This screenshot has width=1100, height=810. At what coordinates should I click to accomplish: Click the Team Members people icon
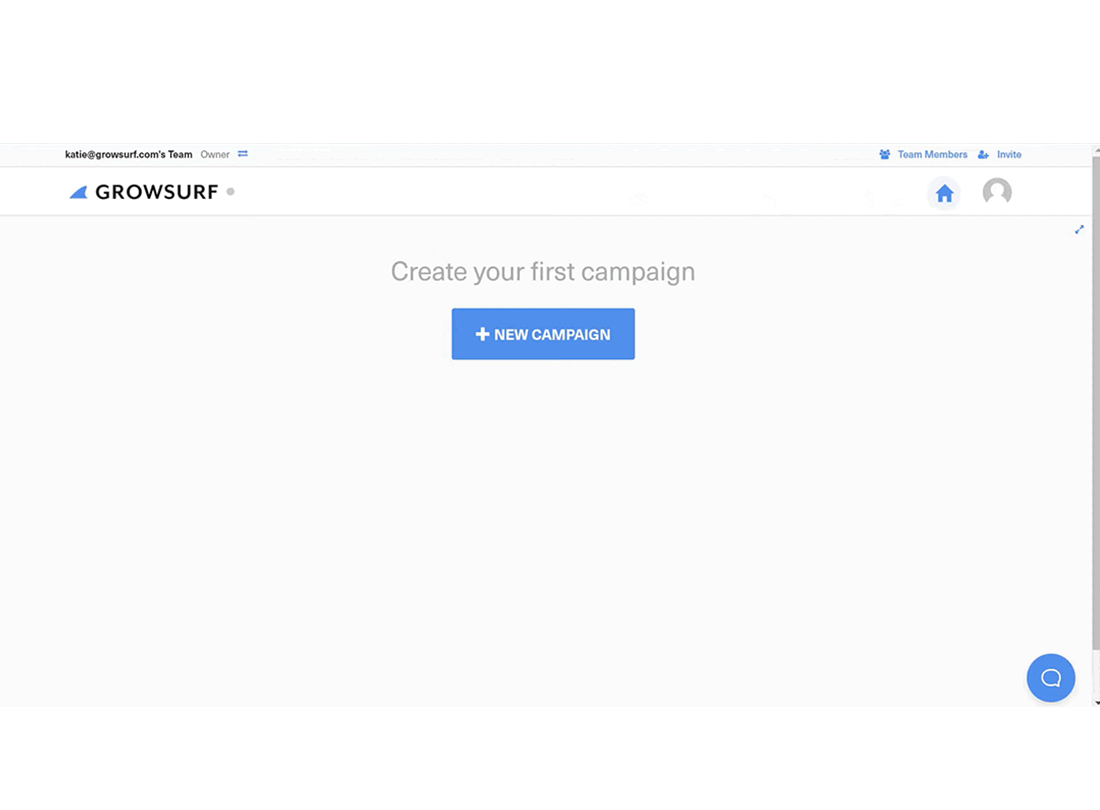click(x=885, y=154)
